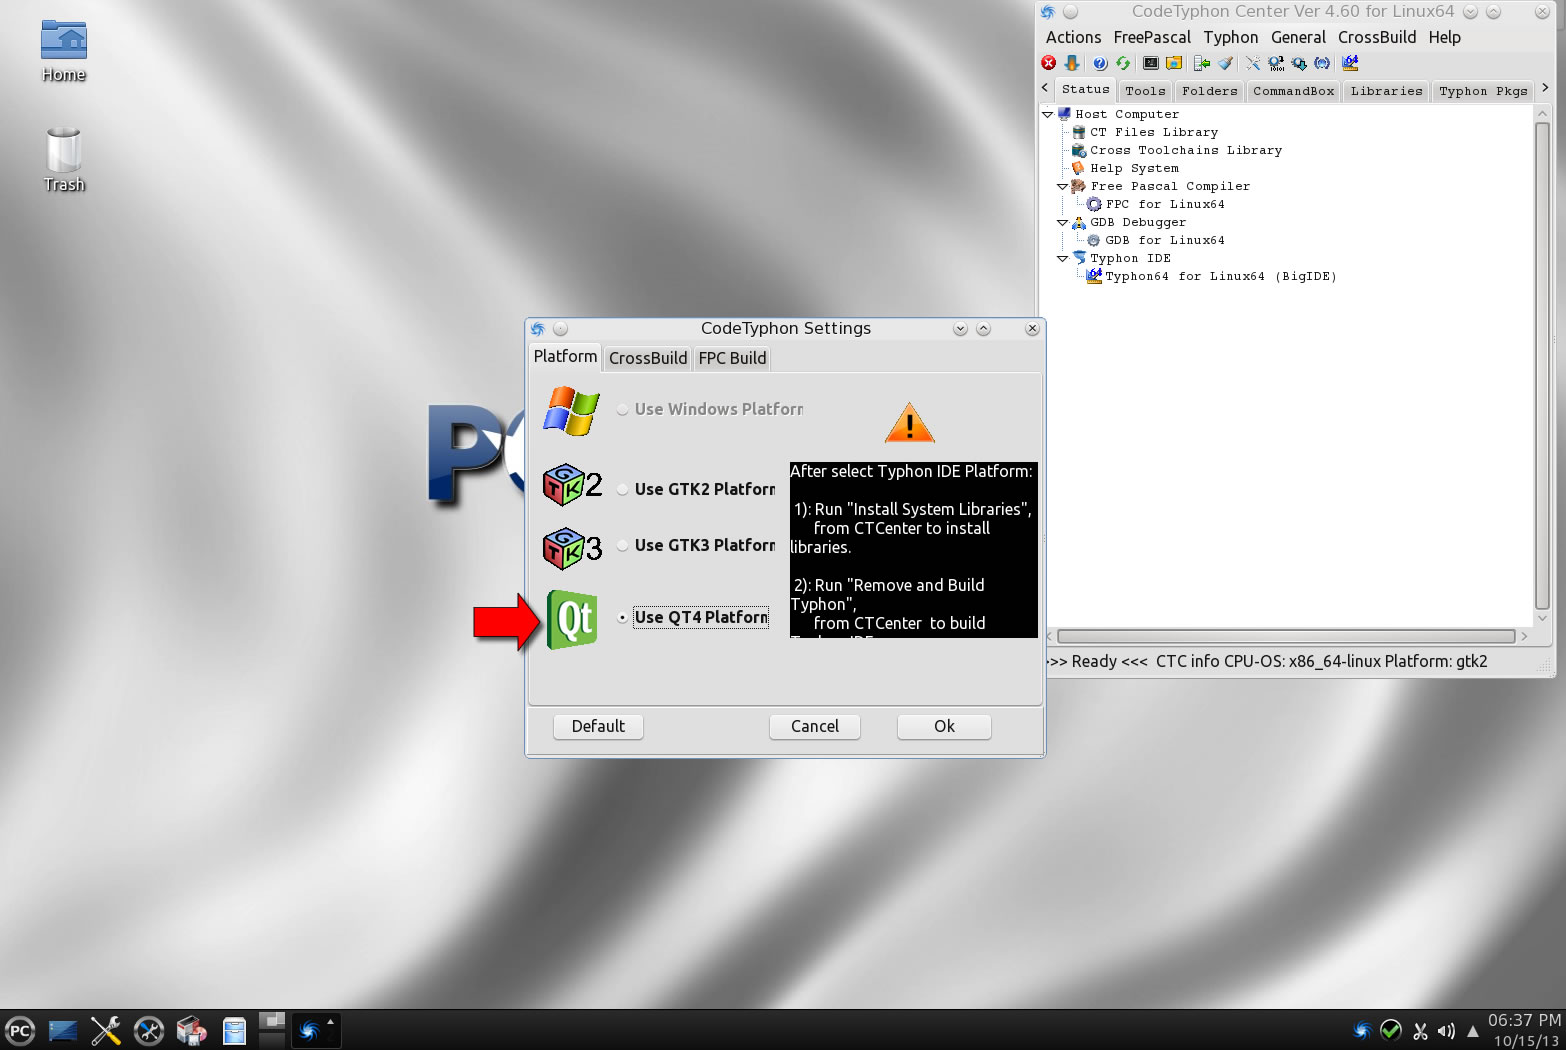The width and height of the screenshot is (1566, 1050).
Task: Click the crossed tools settings toolbar icon
Action: tap(1253, 63)
